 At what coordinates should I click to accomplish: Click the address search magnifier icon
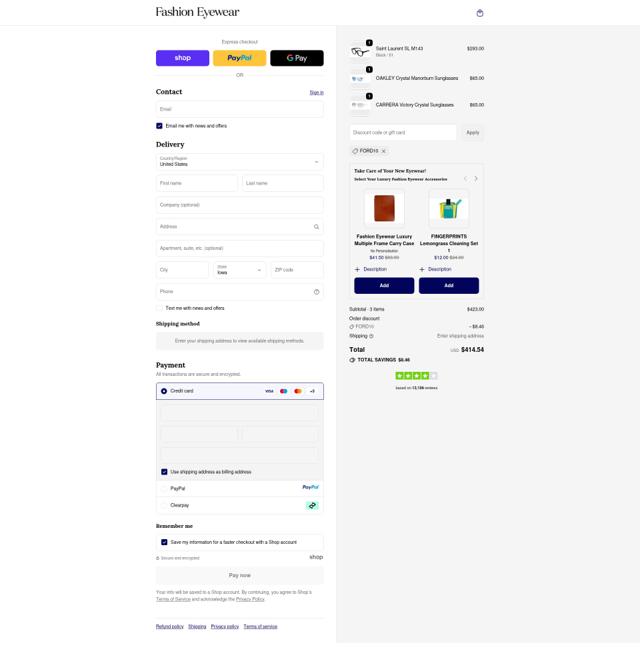coord(316,227)
